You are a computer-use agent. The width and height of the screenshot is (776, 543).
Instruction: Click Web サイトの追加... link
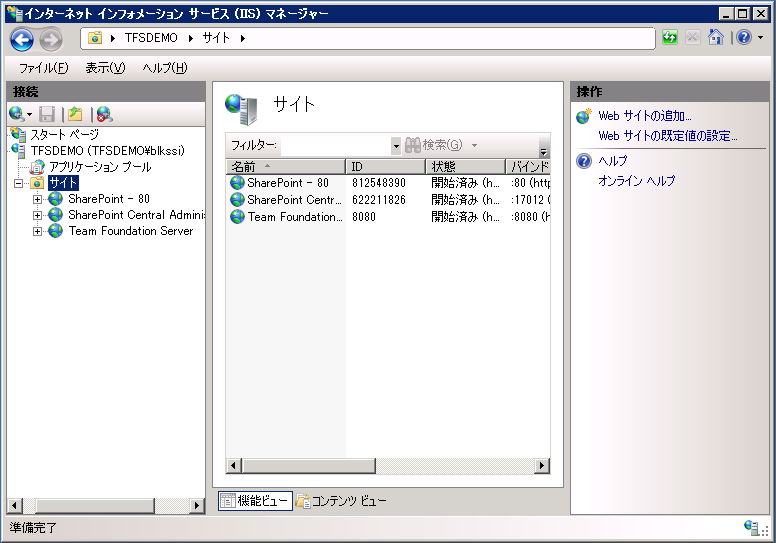645,116
